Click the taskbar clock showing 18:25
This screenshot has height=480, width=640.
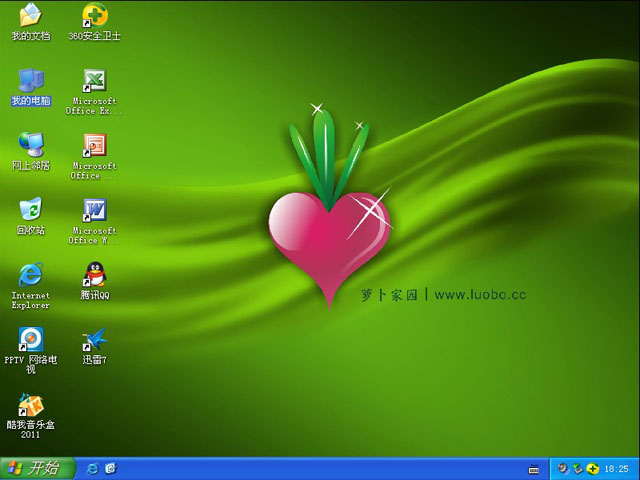pos(617,468)
